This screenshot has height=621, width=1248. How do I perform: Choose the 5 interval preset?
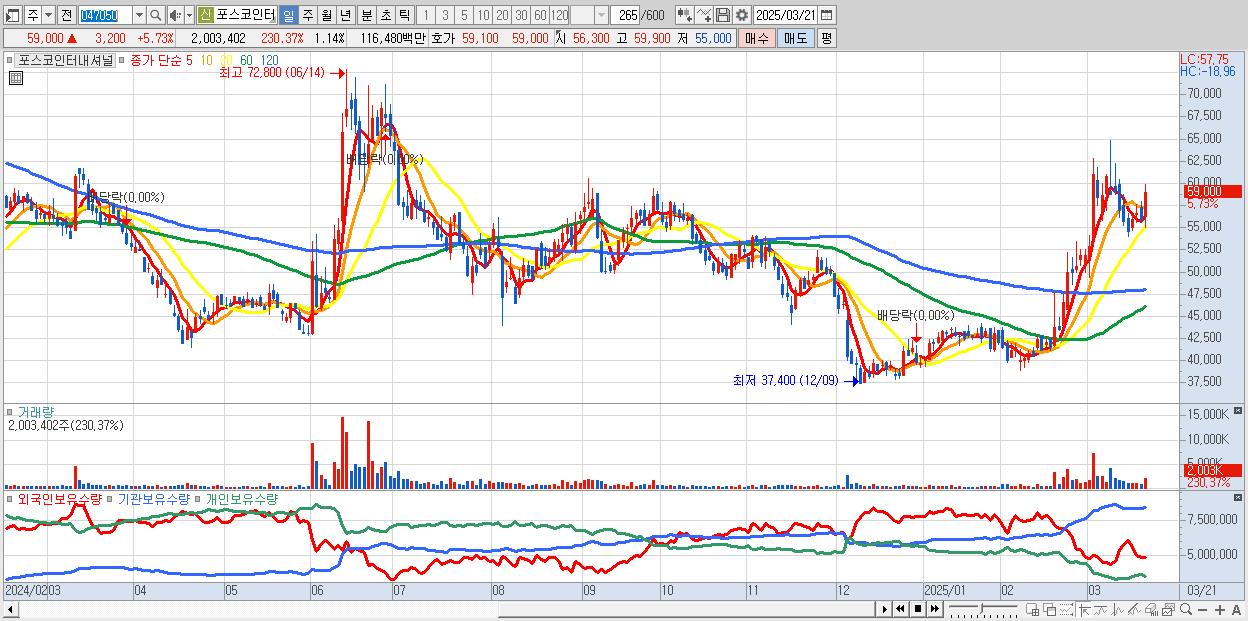(x=464, y=15)
